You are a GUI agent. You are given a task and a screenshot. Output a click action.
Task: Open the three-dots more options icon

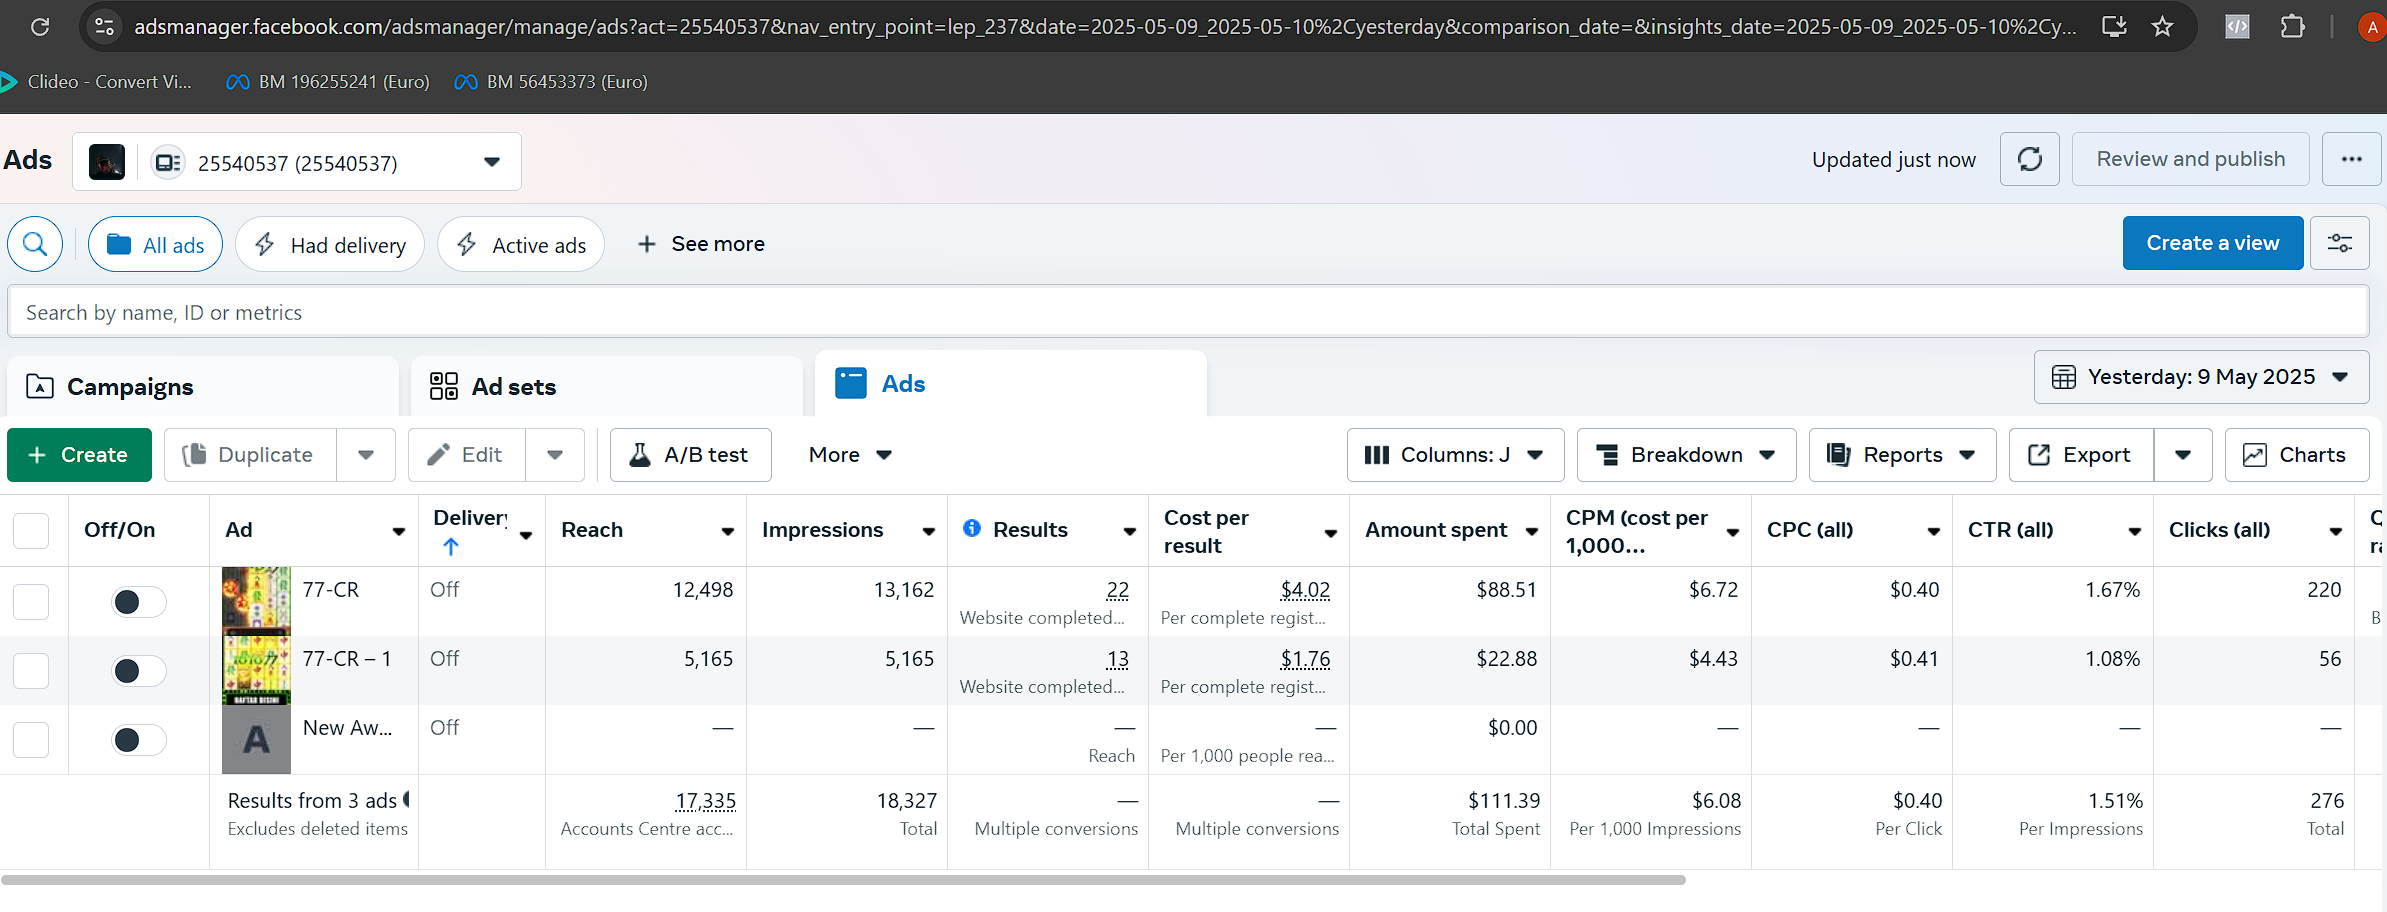tap(2351, 159)
